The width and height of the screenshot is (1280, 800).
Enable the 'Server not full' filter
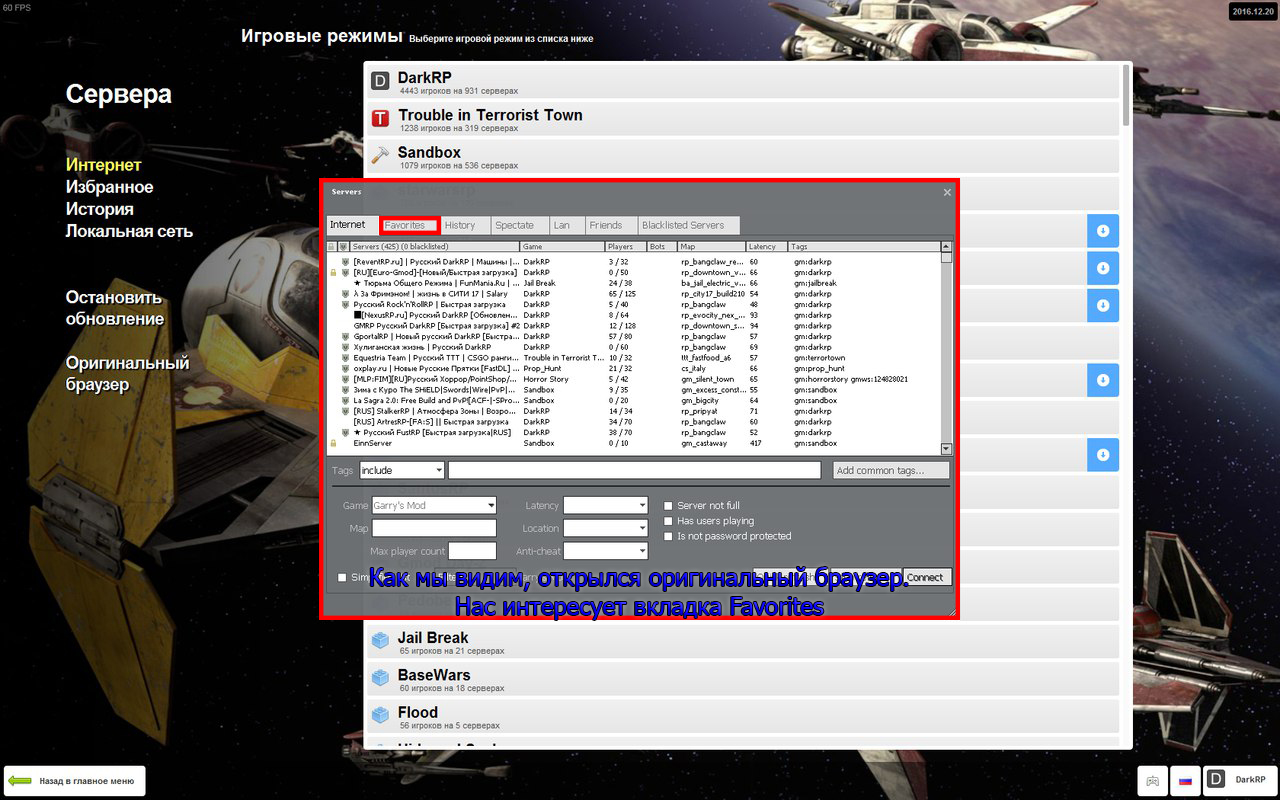tap(669, 506)
